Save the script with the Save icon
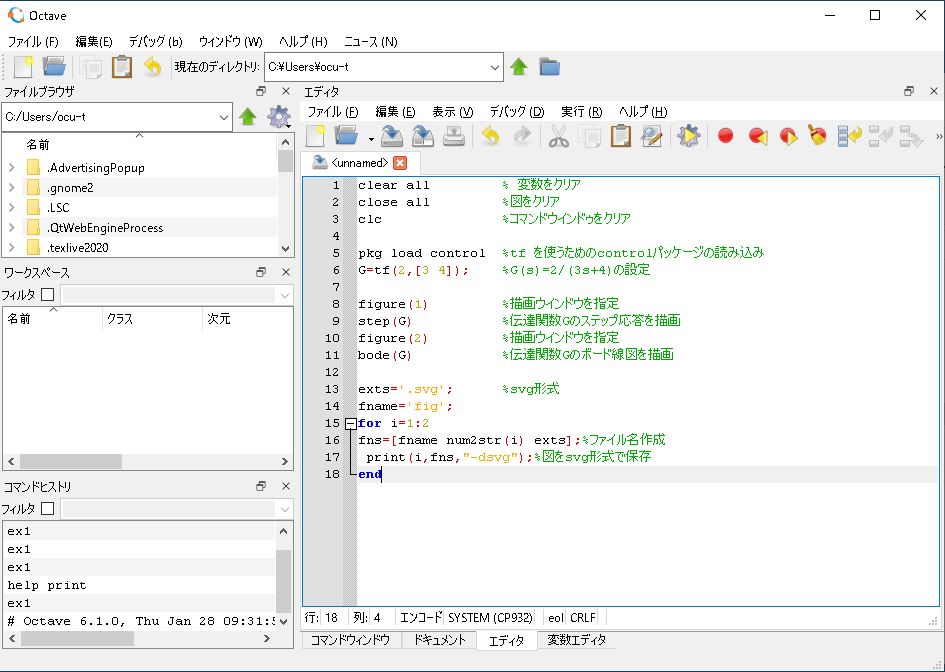The width and height of the screenshot is (945, 672). pyautogui.click(x=390, y=137)
